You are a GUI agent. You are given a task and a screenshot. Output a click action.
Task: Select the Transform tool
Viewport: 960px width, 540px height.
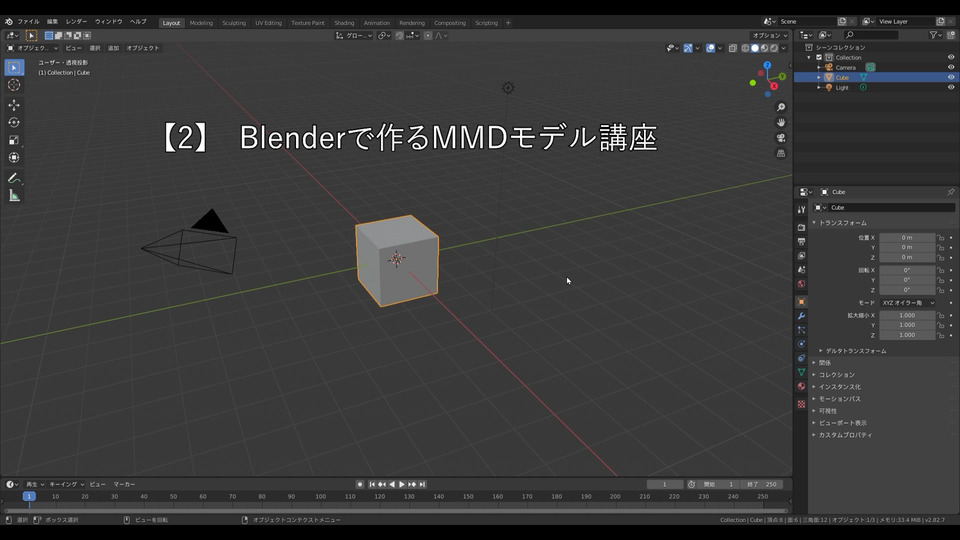pyautogui.click(x=14, y=157)
